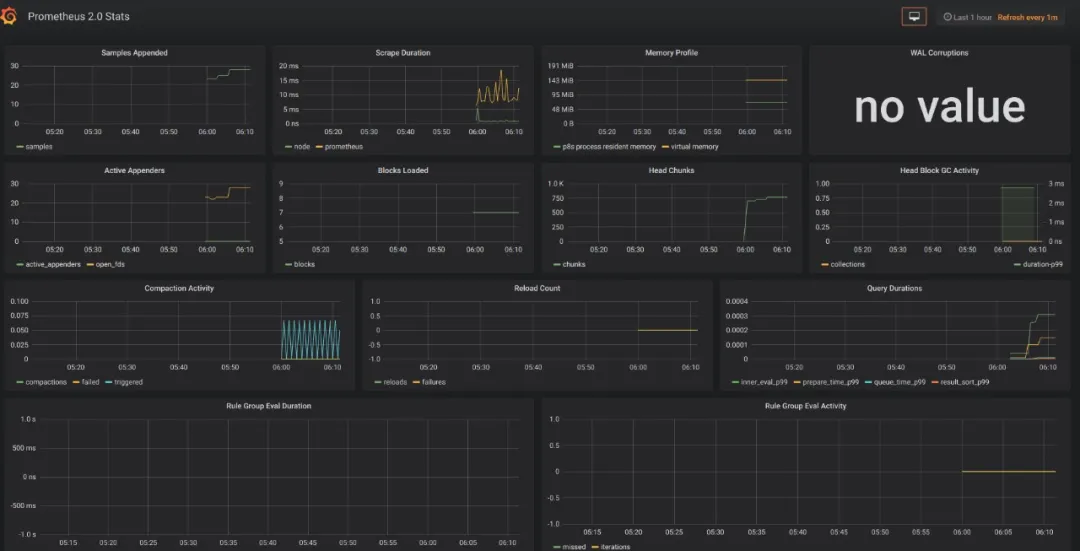Click the failures legend item in Reload Count
Screen dimensions: 1080x551
click(433, 382)
